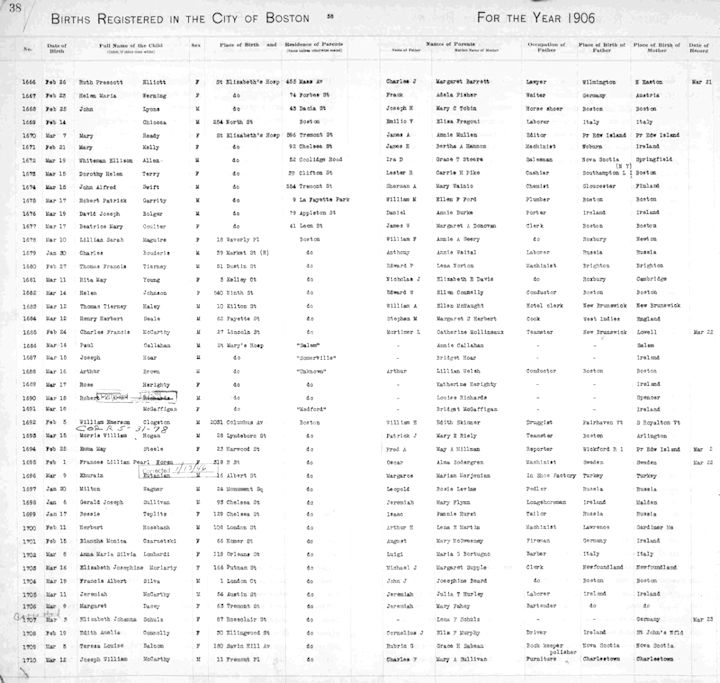Select the occupation 'Editor'
The image size is (720, 683).
(536, 135)
